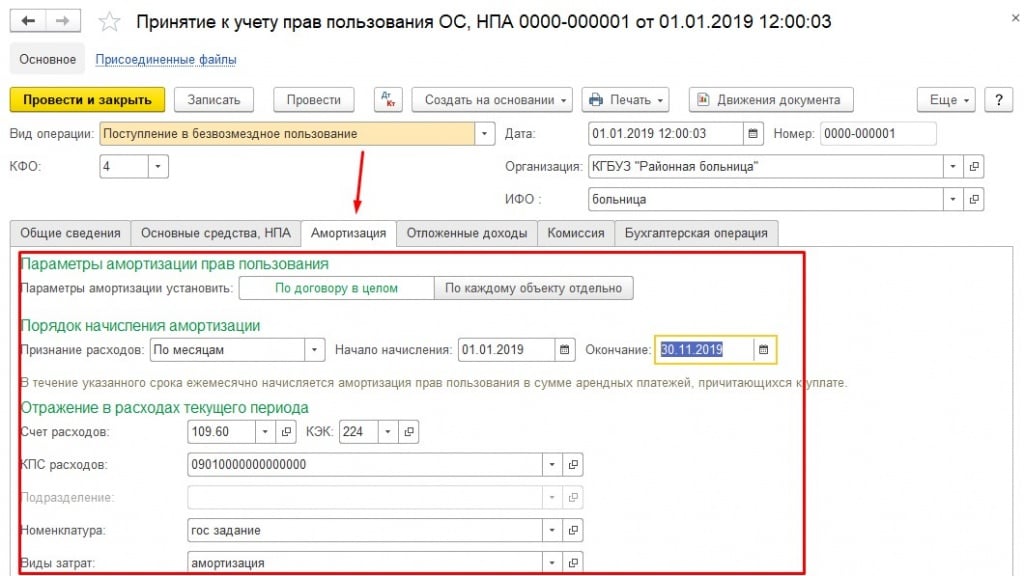The height and width of the screenshot is (576, 1024).
Task: Click the back navigation arrow
Action: 28,21
